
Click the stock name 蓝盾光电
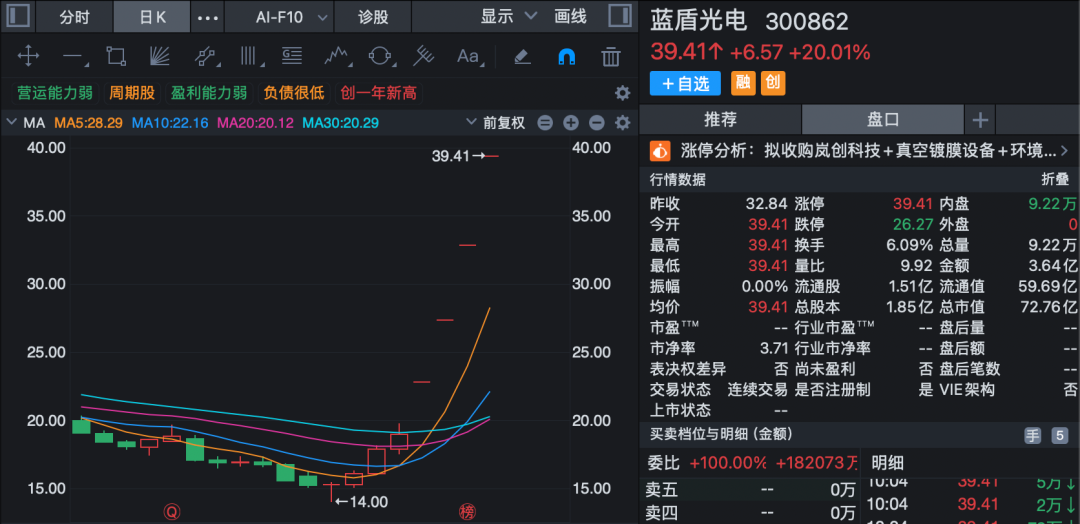698,21
